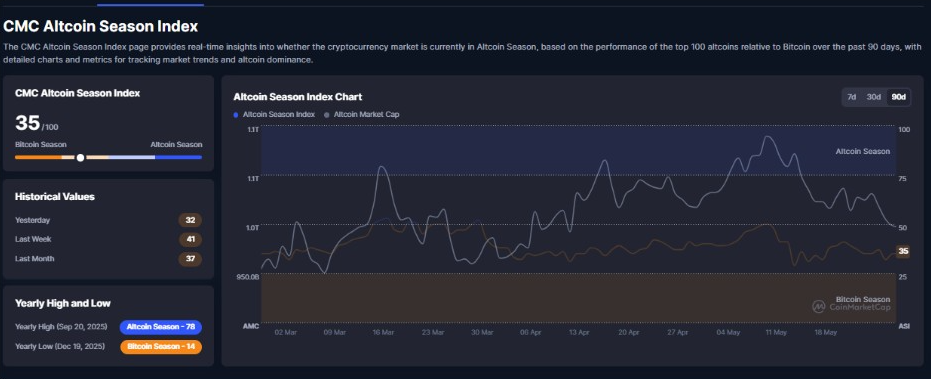Click the white index slider knob
Screen dimensions: 931x379
point(80,157)
